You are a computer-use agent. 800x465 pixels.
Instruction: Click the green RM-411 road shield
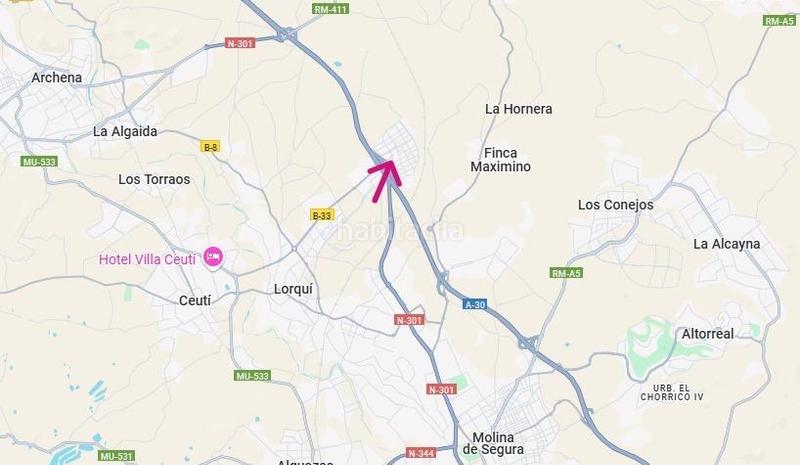[331, 9]
